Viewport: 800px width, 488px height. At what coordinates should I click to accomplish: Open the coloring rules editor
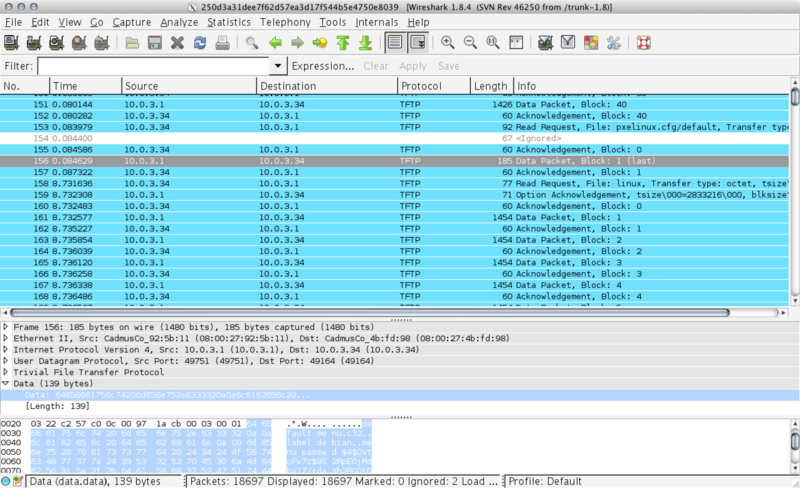591,43
